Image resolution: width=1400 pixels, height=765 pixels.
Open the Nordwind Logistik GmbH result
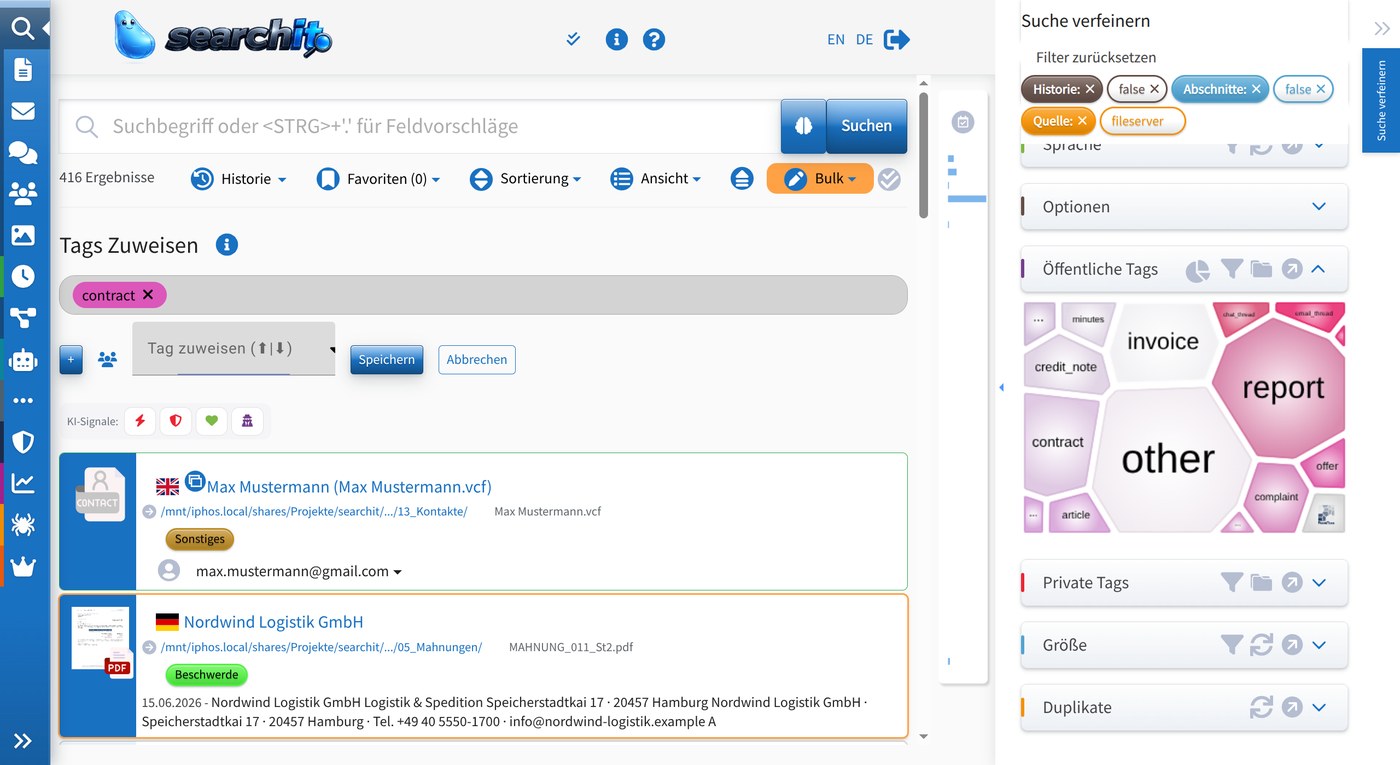pos(273,622)
